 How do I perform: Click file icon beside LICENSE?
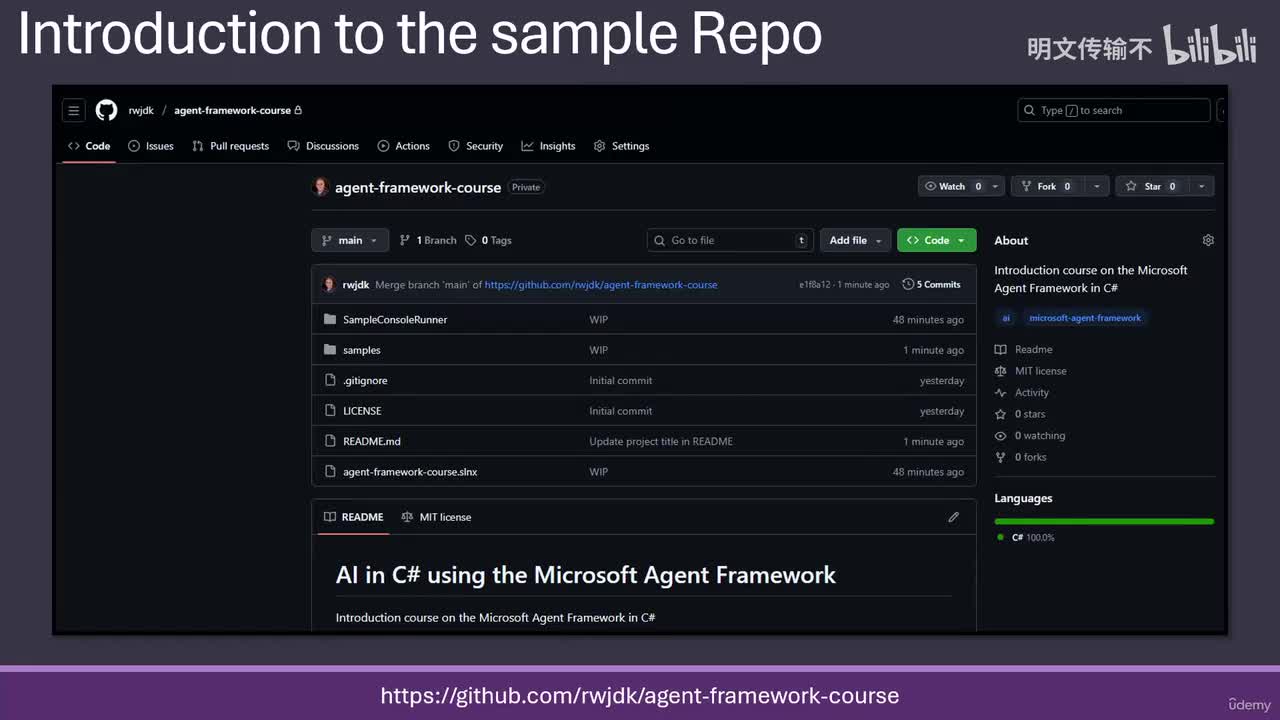click(330, 411)
